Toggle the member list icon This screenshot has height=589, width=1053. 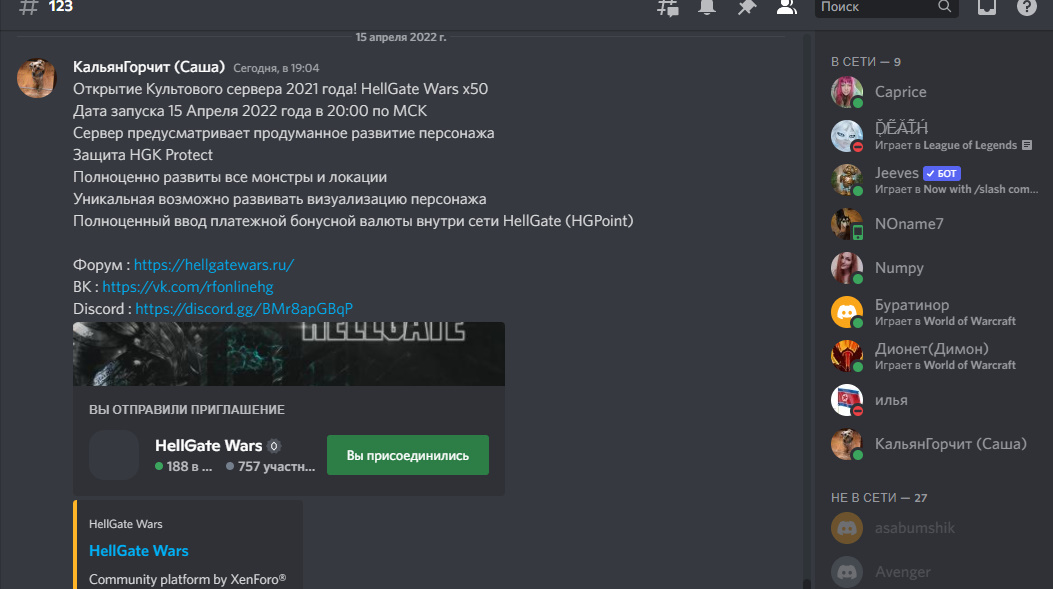tap(786, 6)
